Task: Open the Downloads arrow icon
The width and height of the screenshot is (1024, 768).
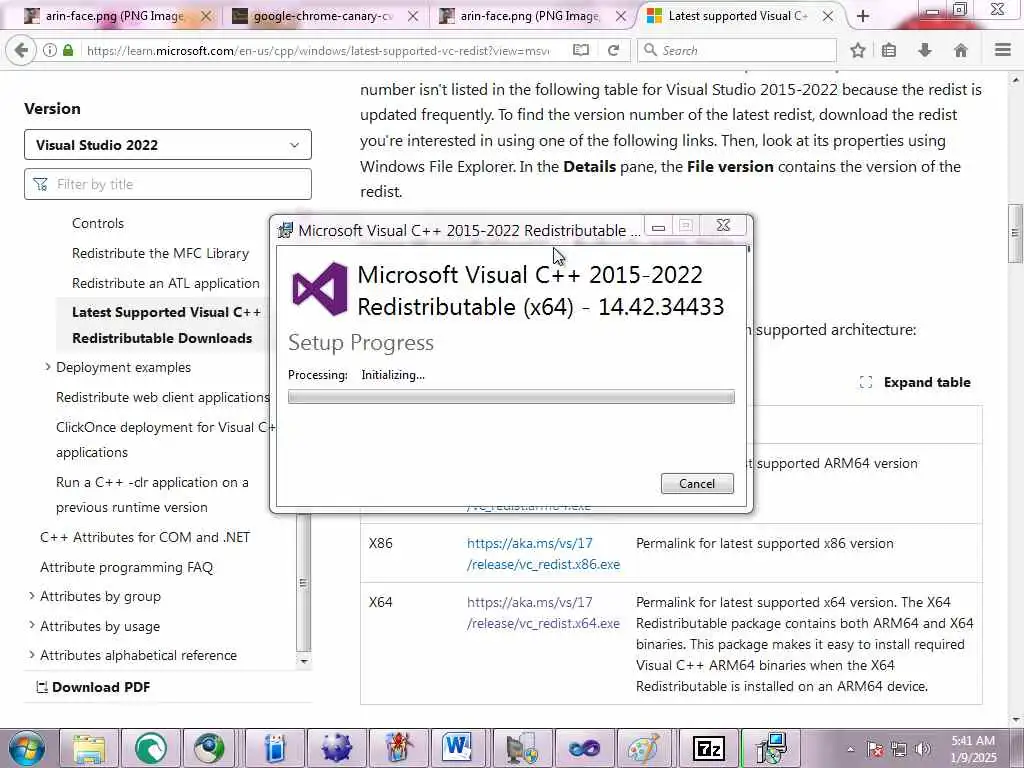Action: [925, 50]
